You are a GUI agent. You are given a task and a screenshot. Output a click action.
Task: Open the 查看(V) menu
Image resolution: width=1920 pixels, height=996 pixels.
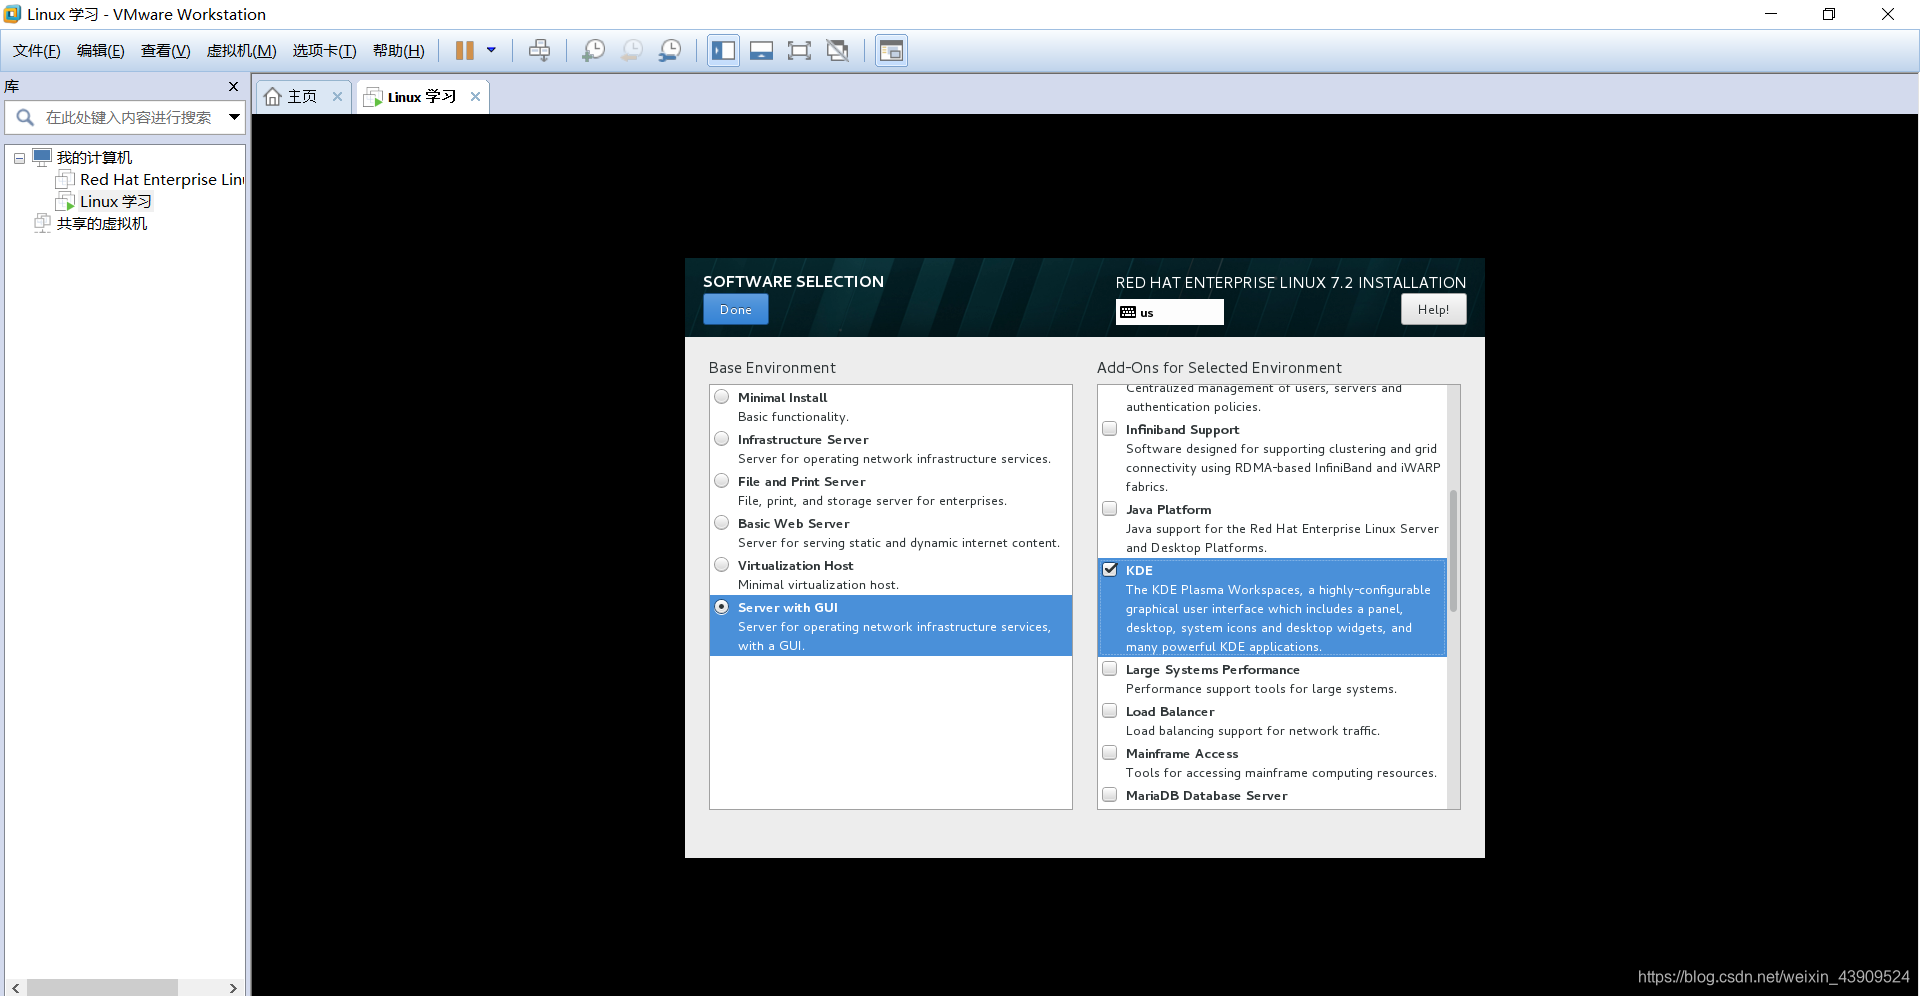tap(165, 51)
